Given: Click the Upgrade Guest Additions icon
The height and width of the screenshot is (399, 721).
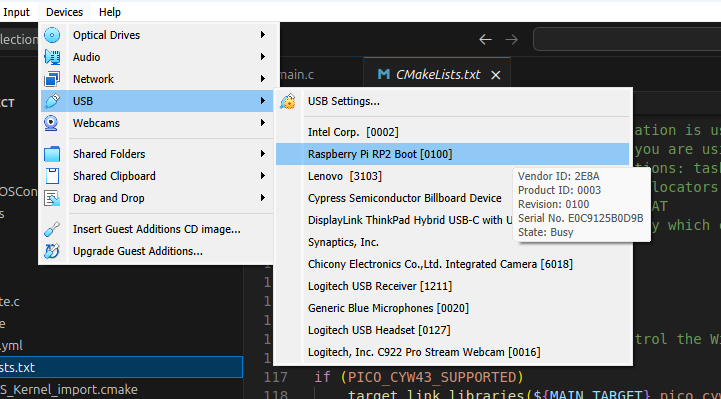Looking at the screenshot, I should click(x=52, y=251).
